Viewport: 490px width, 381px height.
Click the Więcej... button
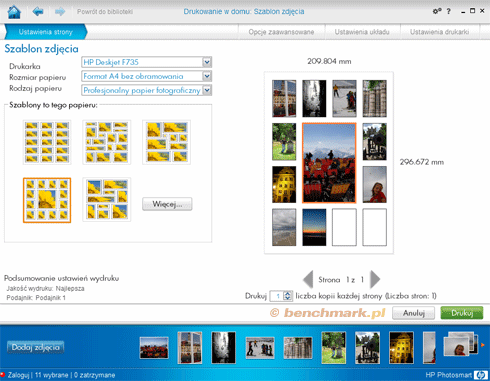pyautogui.click(x=167, y=204)
